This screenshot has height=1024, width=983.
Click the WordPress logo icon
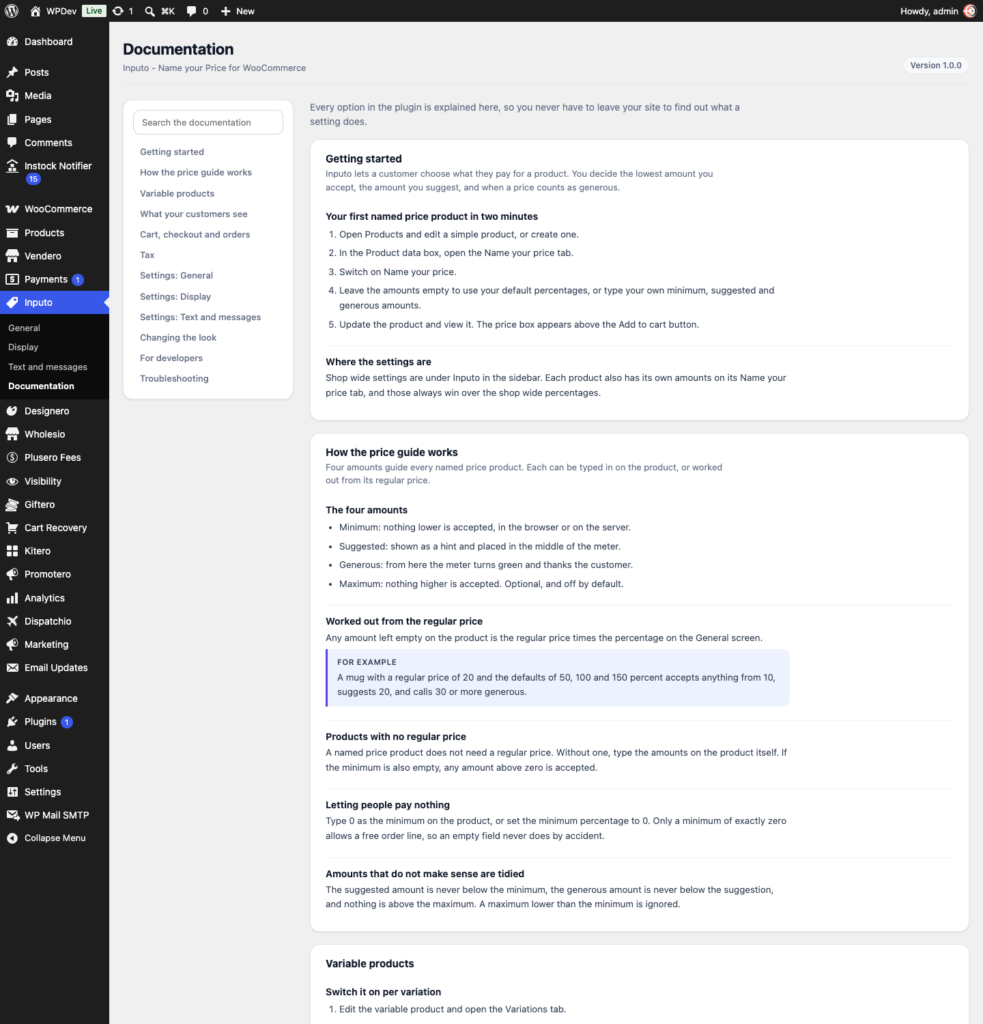(x=12, y=11)
